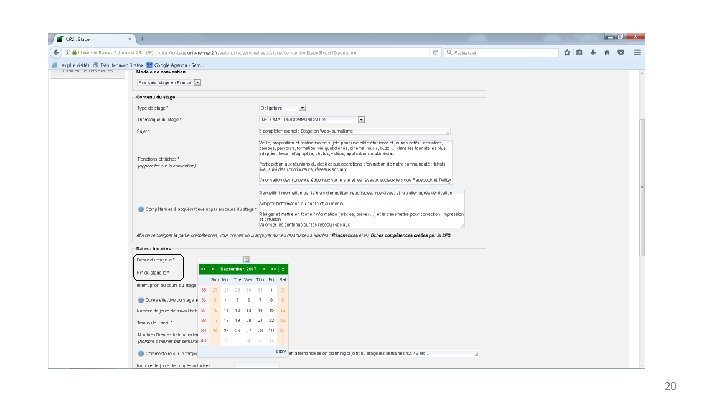
Task: Reload the page using refresh icon
Action: click(435, 53)
